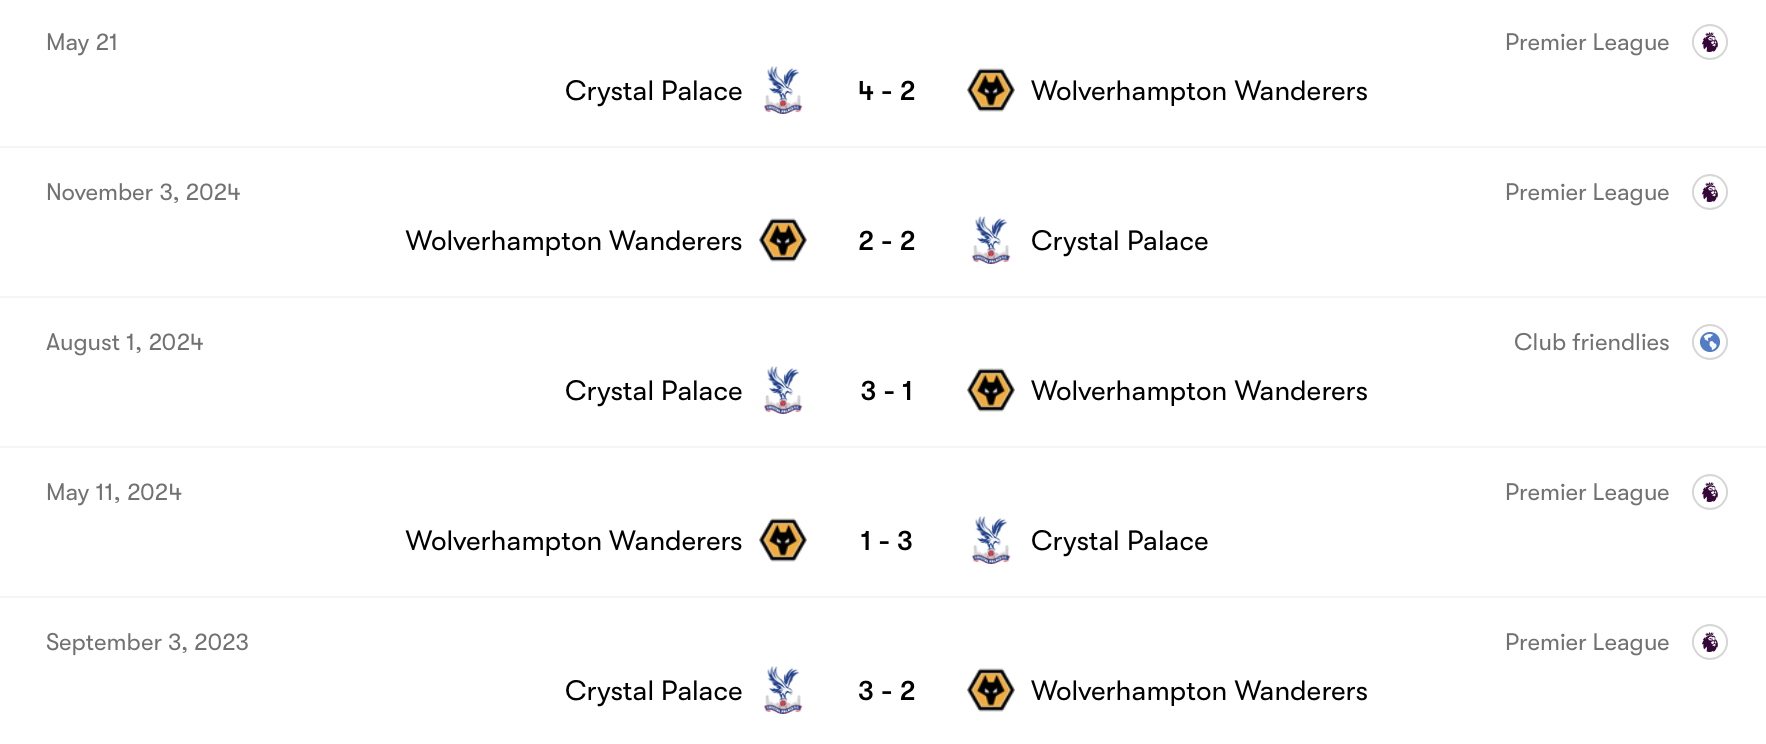Open Wolverhampton Wanderers name in May 11 match

573,540
